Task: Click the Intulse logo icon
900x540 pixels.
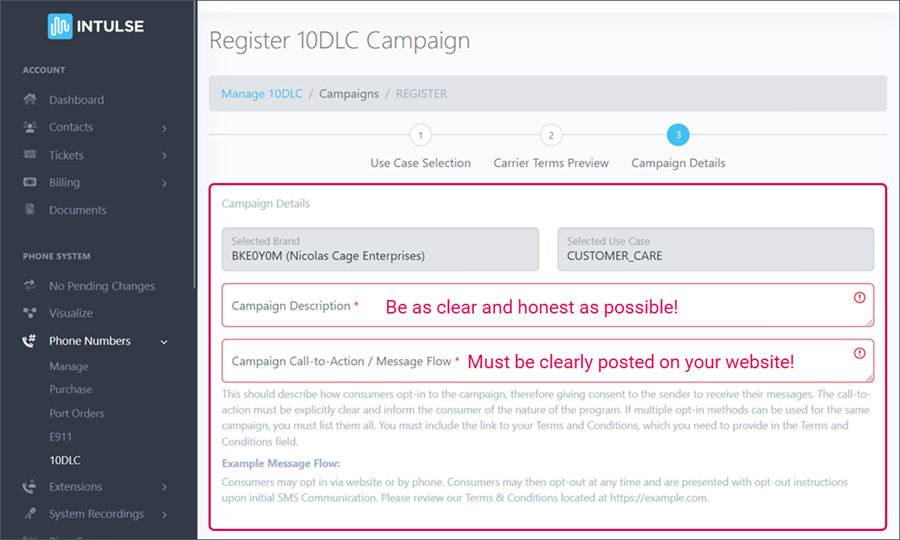Action: pyautogui.click(x=60, y=27)
